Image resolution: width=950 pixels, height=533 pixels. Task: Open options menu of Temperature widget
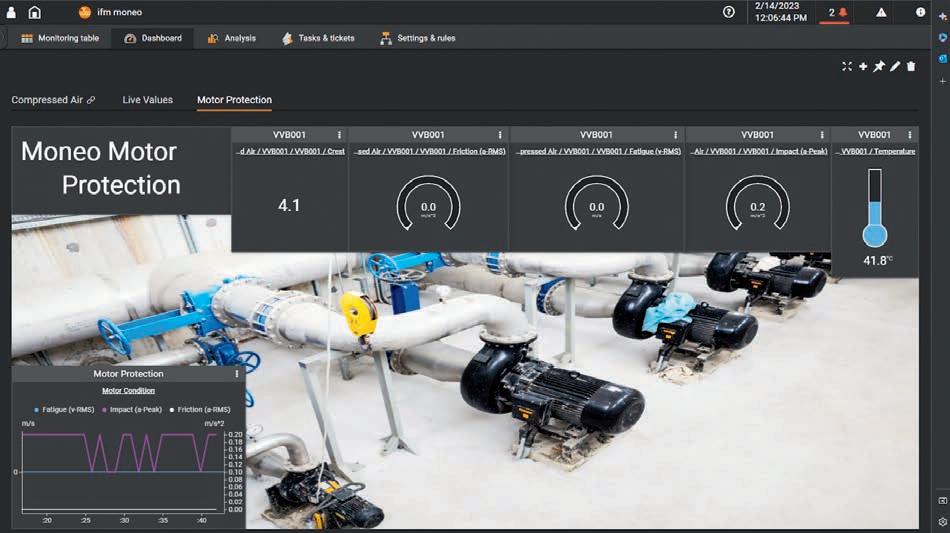[x=909, y=135]
